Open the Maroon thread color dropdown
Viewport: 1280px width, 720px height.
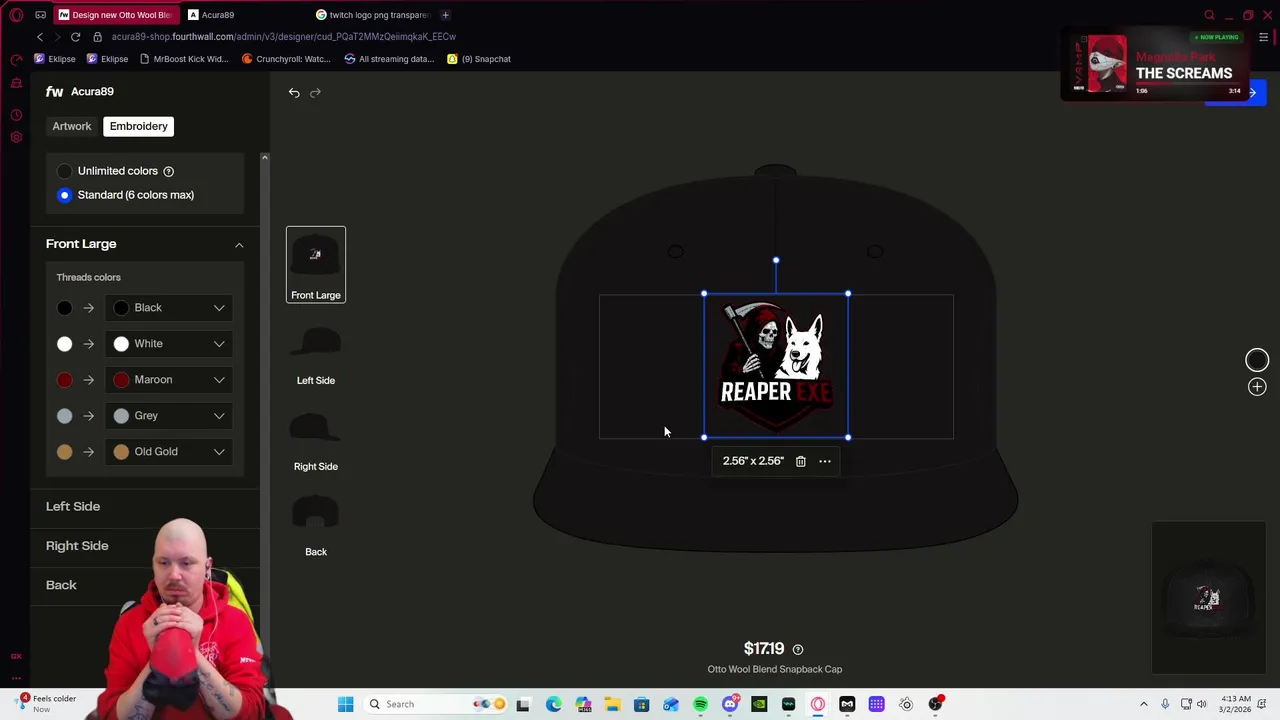[169, 380]
